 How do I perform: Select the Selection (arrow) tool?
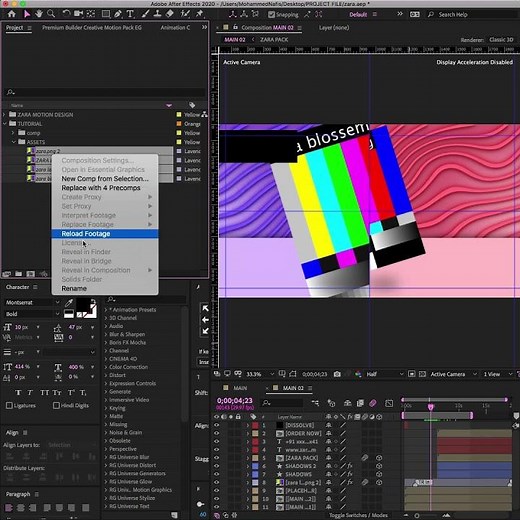click(x=27, y=14)
